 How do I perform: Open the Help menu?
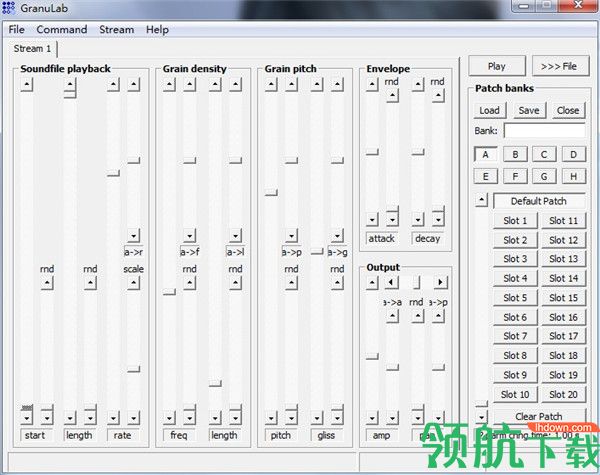(157, 29)
